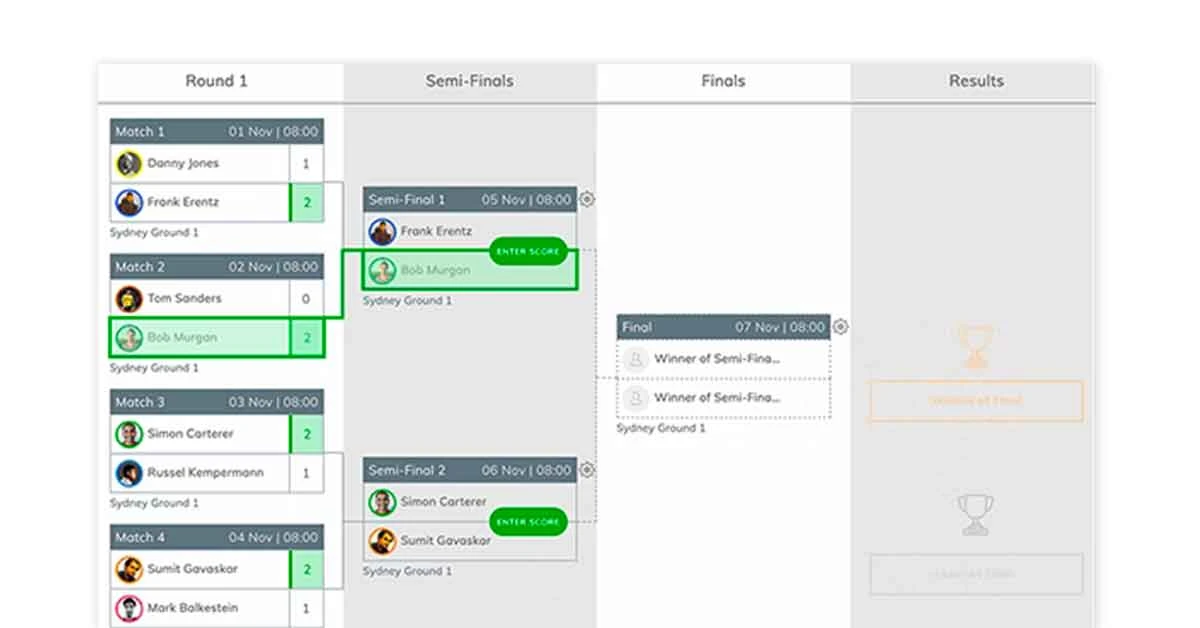Screen dimensions: 1200x628
Task: Open the settings gear for the Final match
Action: (x=840, y=326)
